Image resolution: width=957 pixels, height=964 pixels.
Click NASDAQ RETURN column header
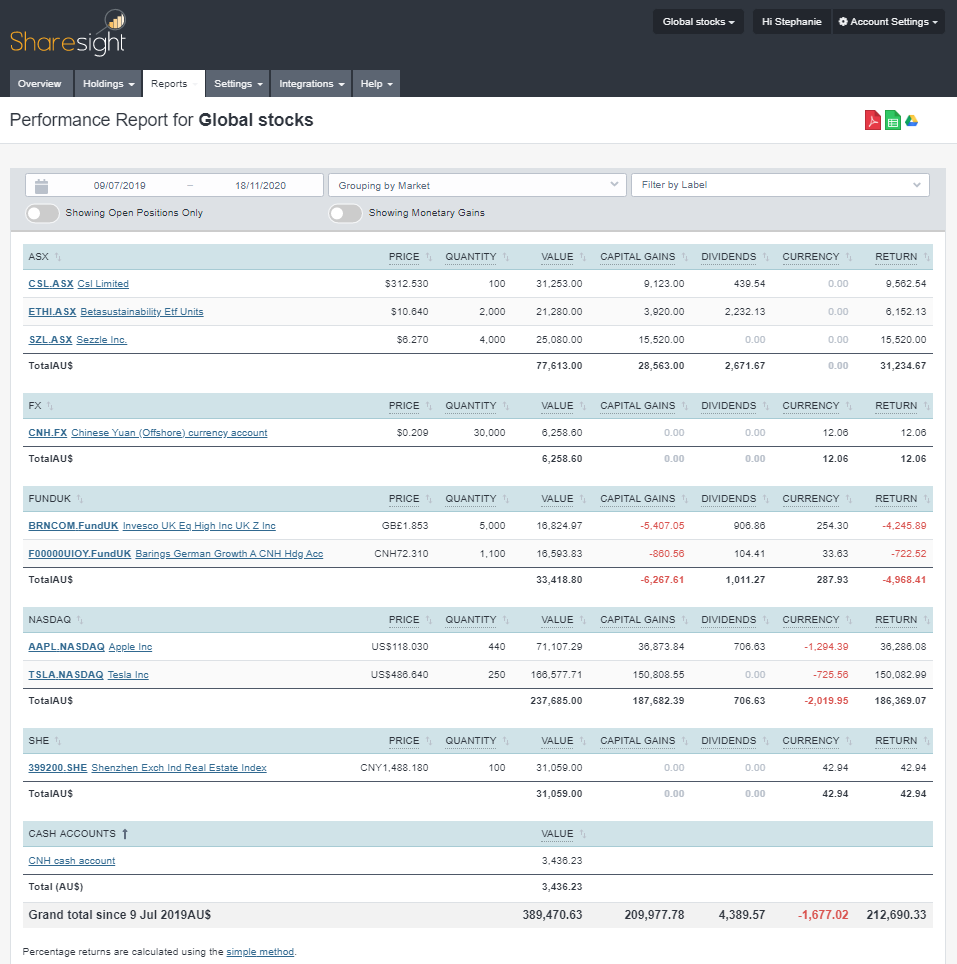point(896,620)
